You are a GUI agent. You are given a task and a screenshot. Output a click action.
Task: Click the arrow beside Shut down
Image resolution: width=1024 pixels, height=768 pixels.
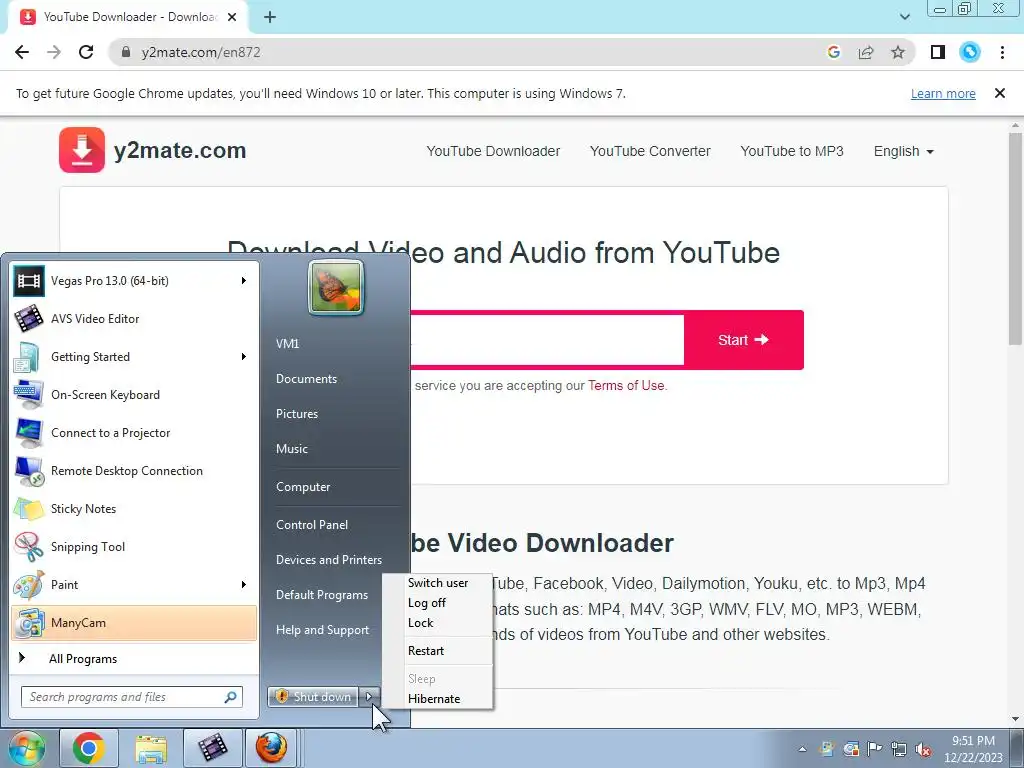point(369,697)
